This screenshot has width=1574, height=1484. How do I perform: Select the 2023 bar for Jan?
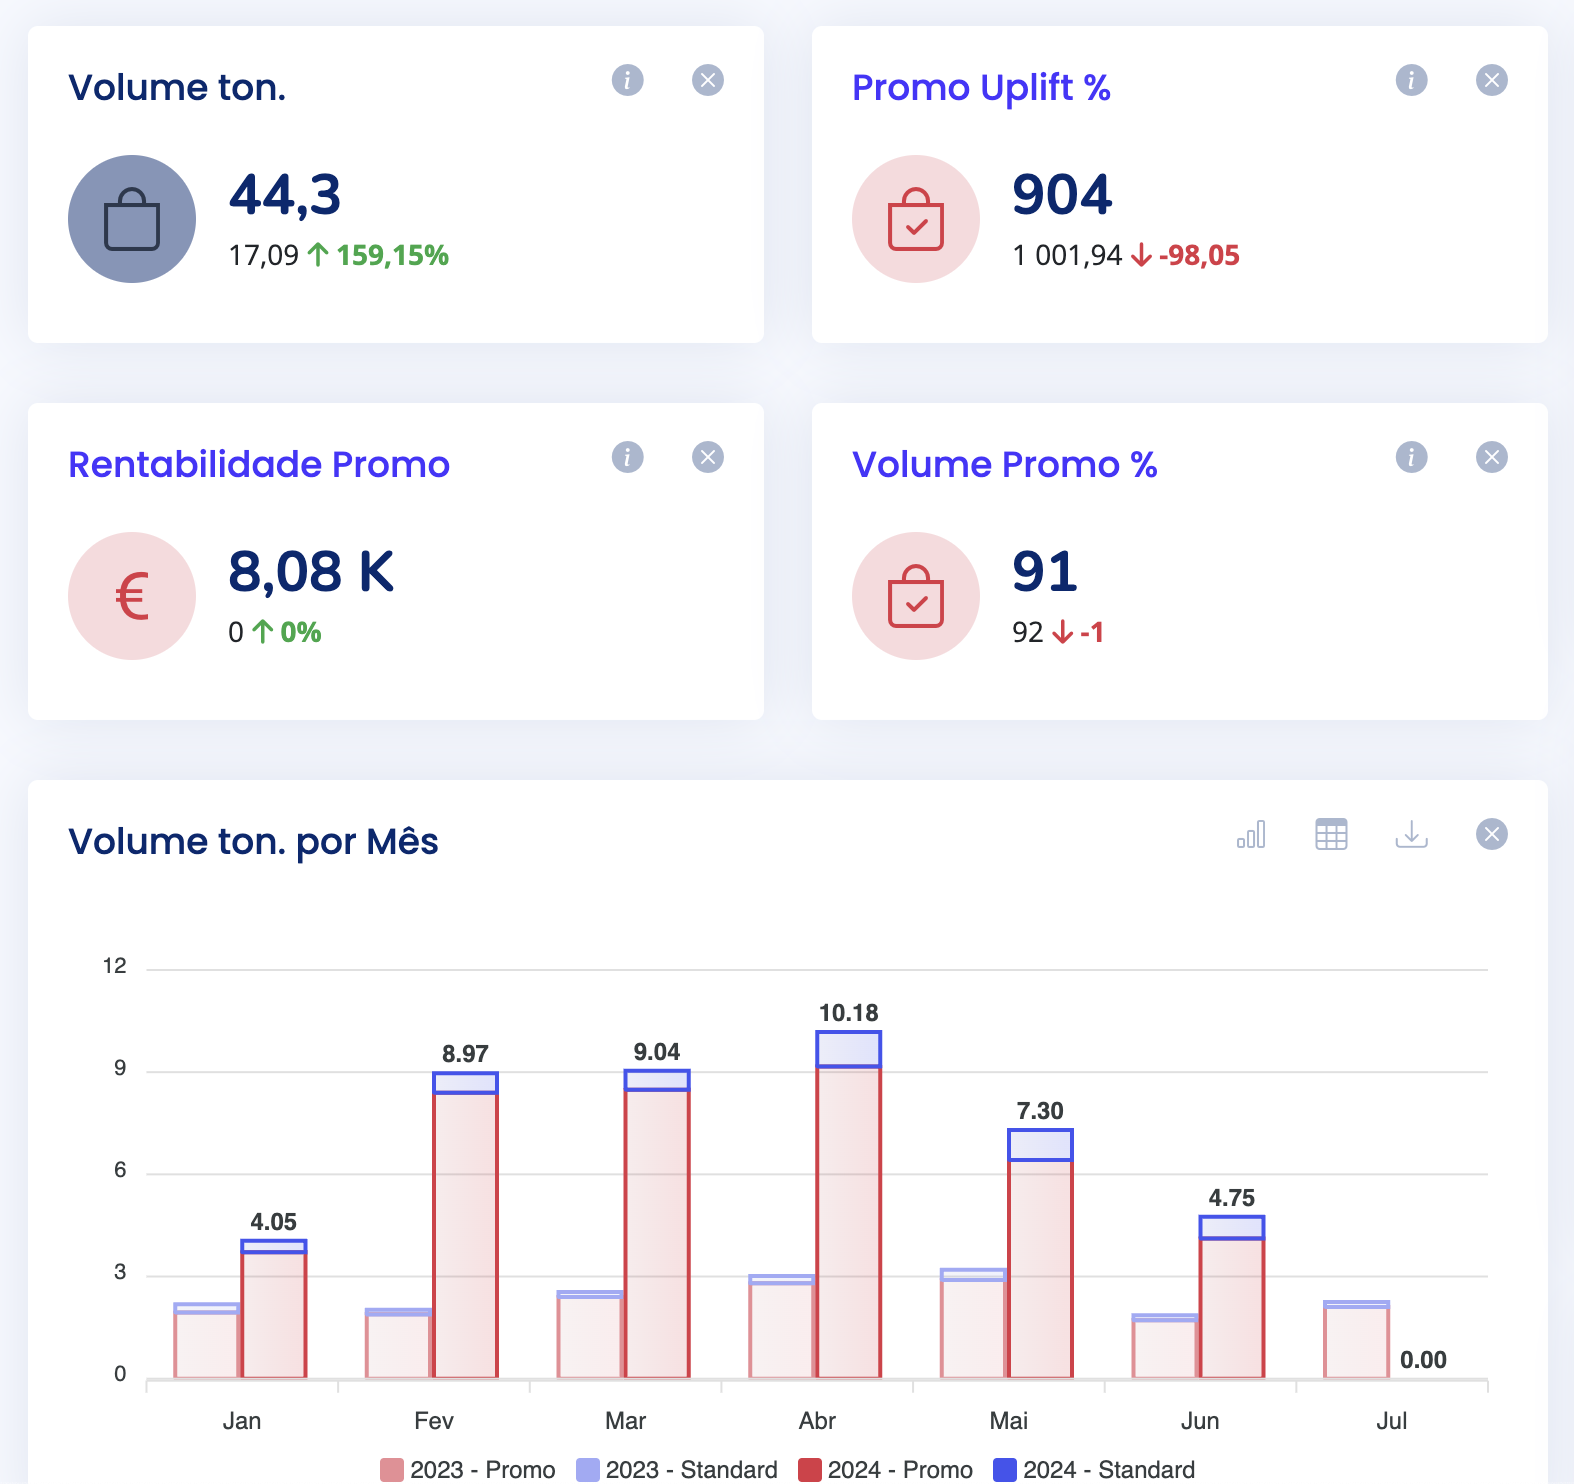[207, 1341]
